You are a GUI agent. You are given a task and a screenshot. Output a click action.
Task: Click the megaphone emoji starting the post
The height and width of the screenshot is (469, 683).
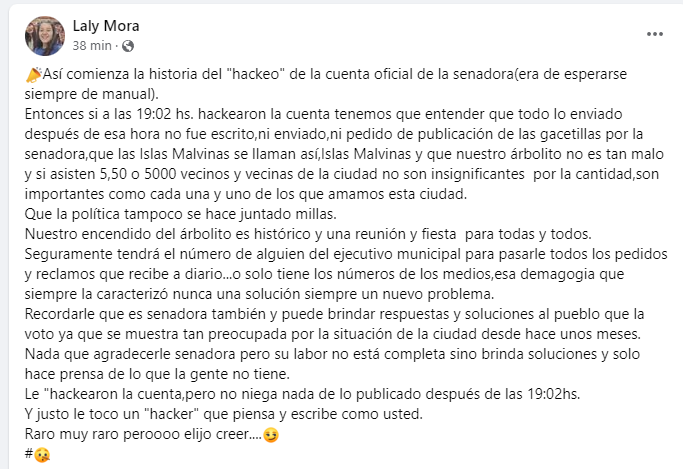point(33,74)
